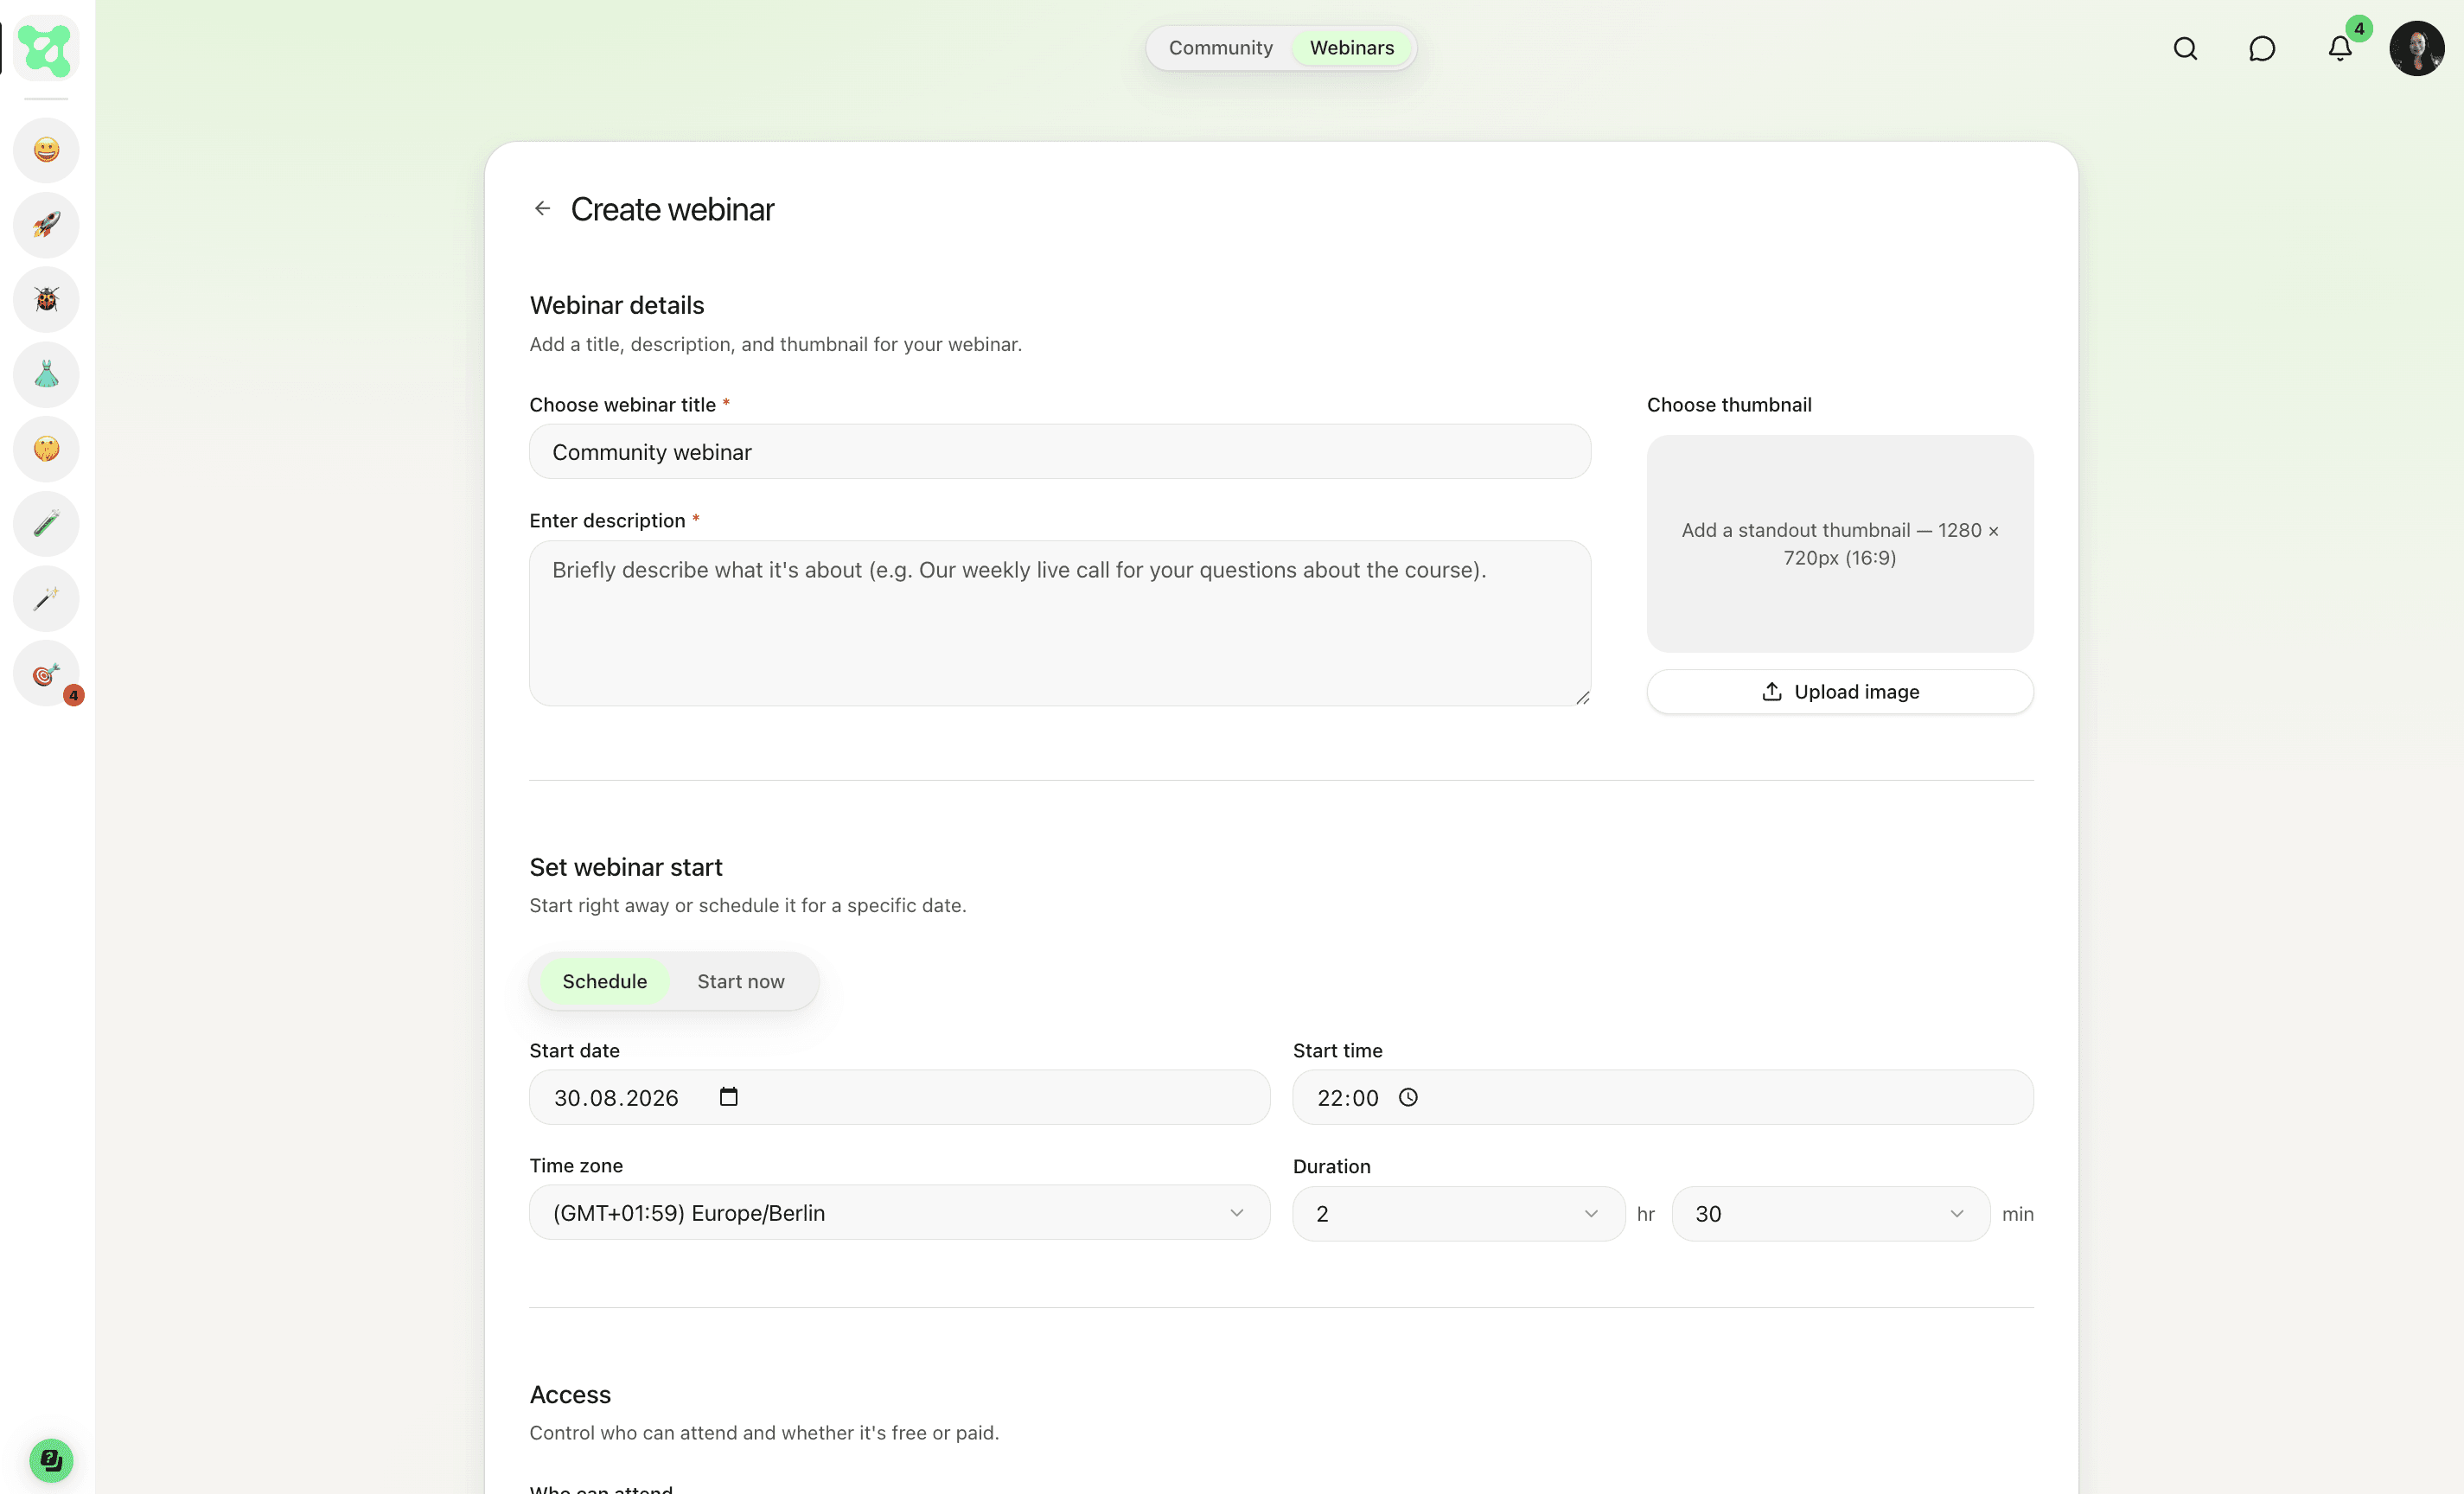The height and width of the screenshot is (1494, 2464).
Task: Open the teal dress emoji community
Action: point(46,374)
